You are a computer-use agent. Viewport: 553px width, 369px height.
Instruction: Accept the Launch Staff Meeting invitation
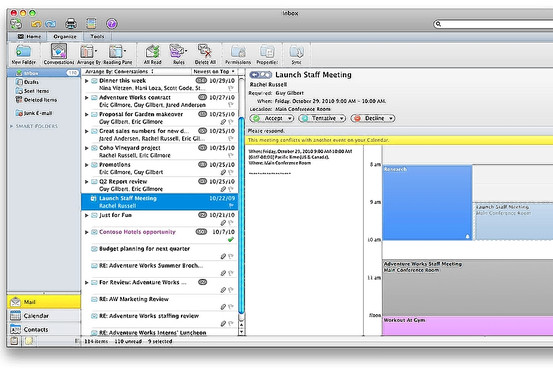272,118
